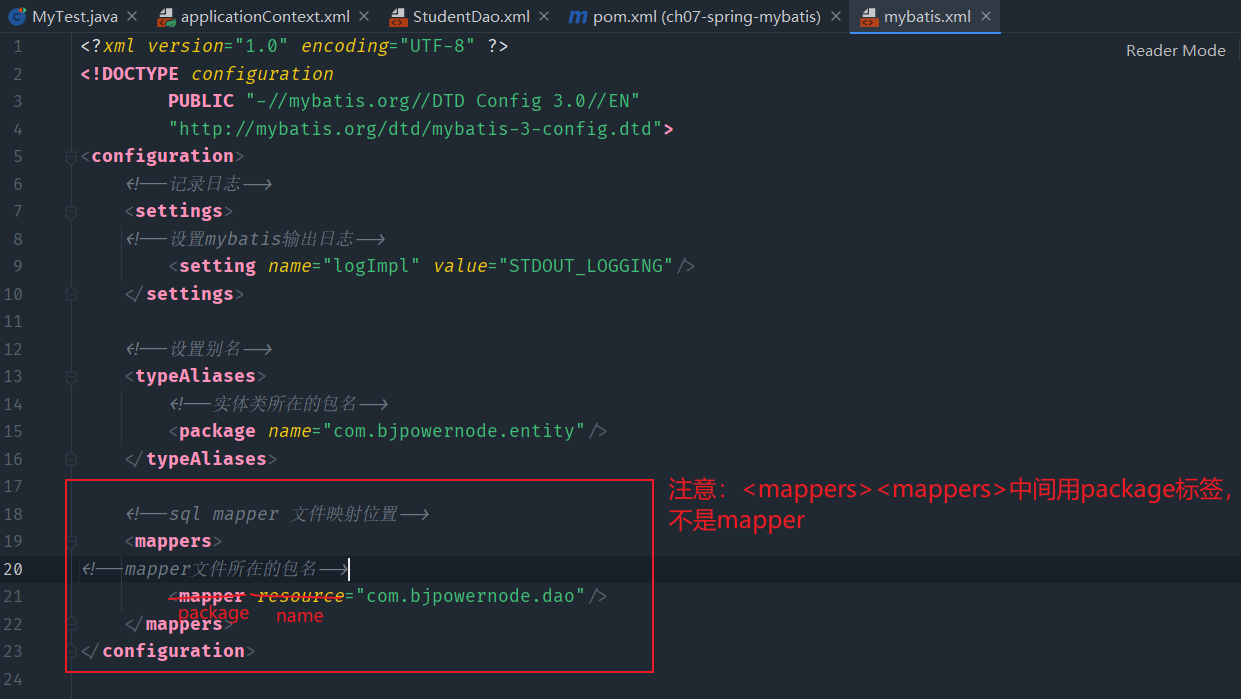The image size is (1241, 699).
Task: Click the "com.bjpowernode.dao" string
Action: tap(471, 596)
